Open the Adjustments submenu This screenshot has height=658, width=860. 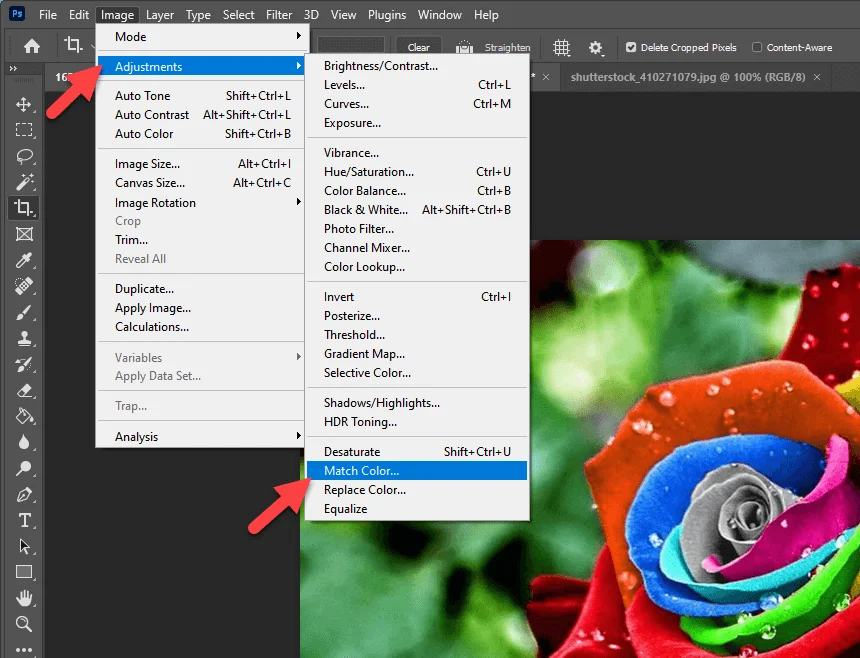click(201, 66)
